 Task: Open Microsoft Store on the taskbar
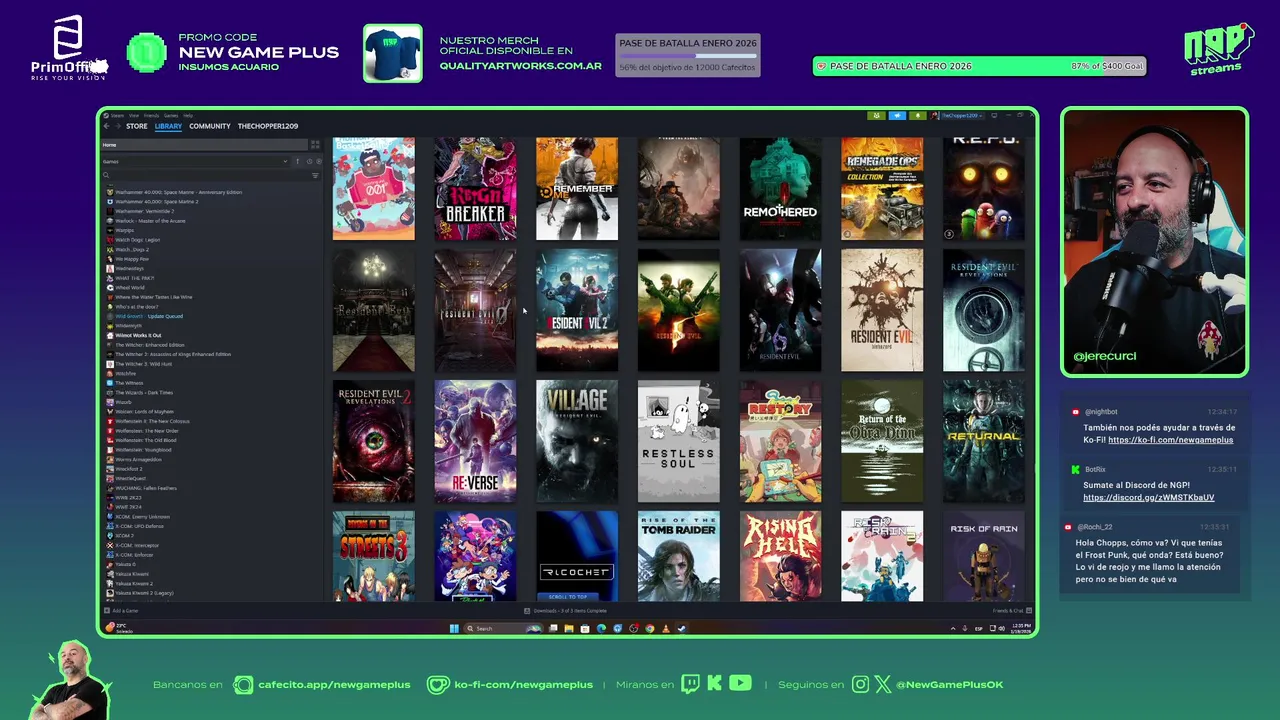pos(585,628)
